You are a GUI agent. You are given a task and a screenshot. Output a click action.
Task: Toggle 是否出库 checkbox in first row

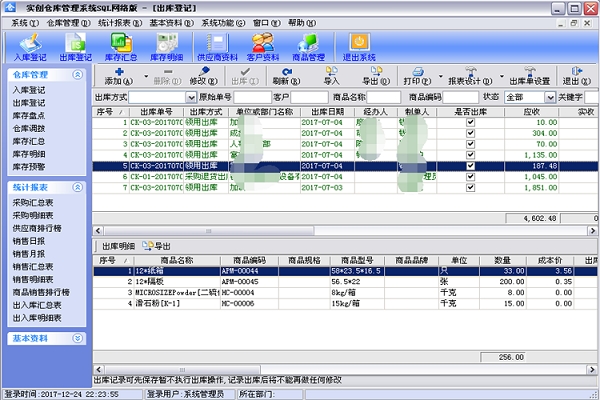click(x=470, y=122)
